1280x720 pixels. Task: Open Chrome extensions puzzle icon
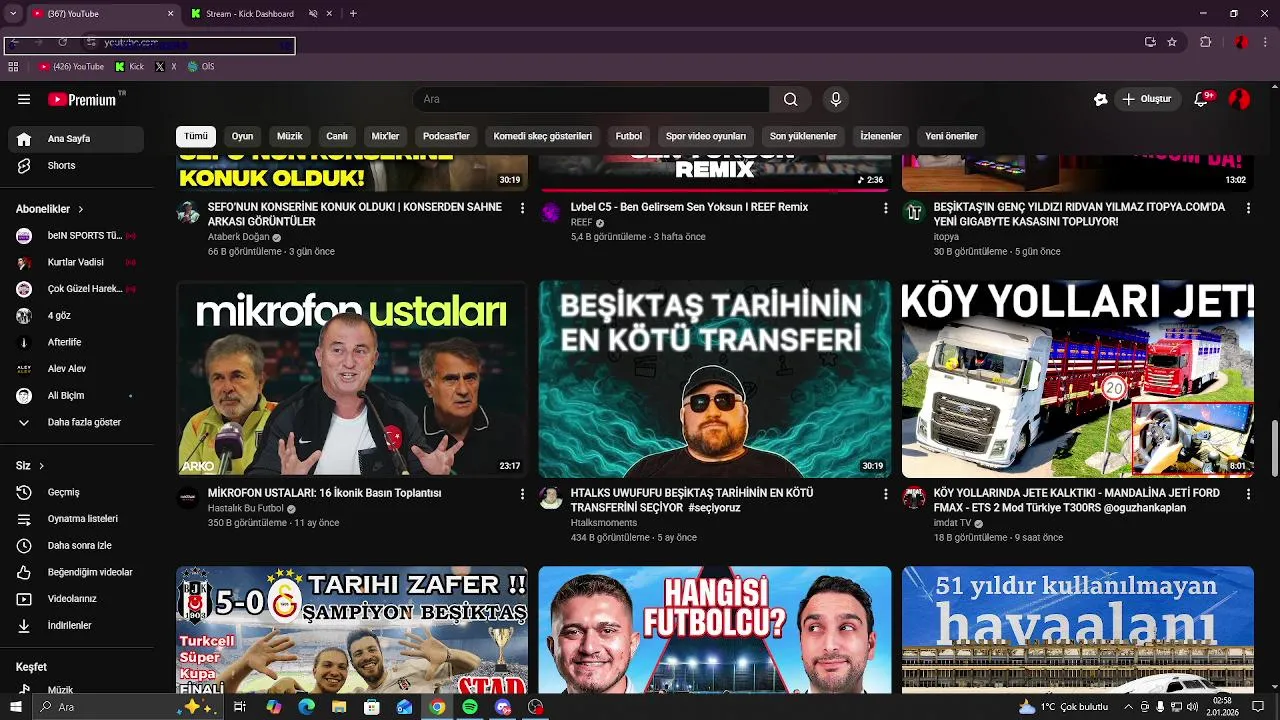tap(1205, 42)
